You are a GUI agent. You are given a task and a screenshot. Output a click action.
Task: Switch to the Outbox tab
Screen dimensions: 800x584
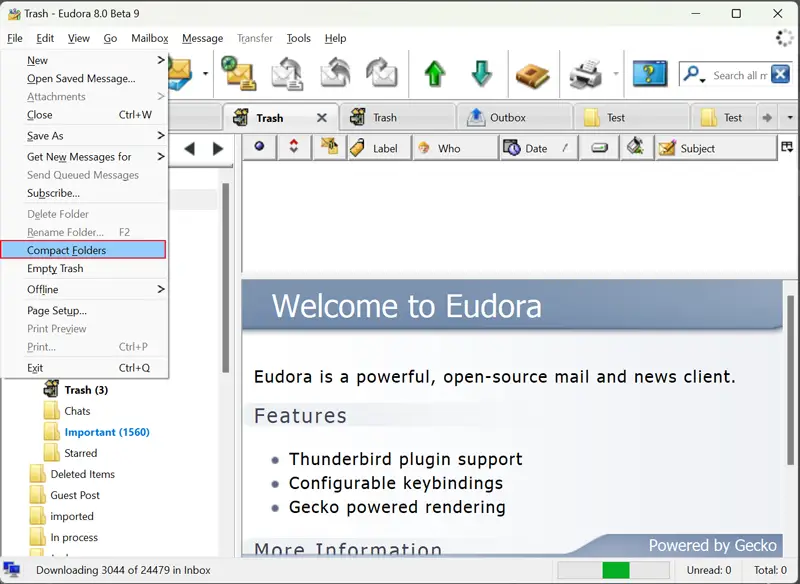point(514,117)
